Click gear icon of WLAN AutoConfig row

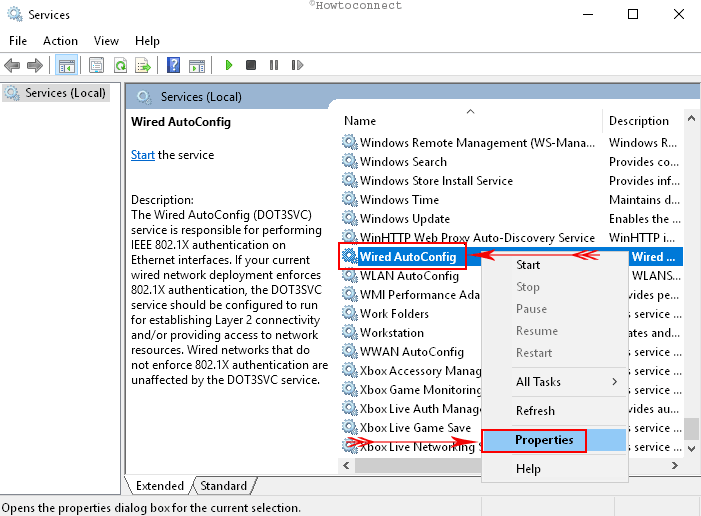pos(350,275)
